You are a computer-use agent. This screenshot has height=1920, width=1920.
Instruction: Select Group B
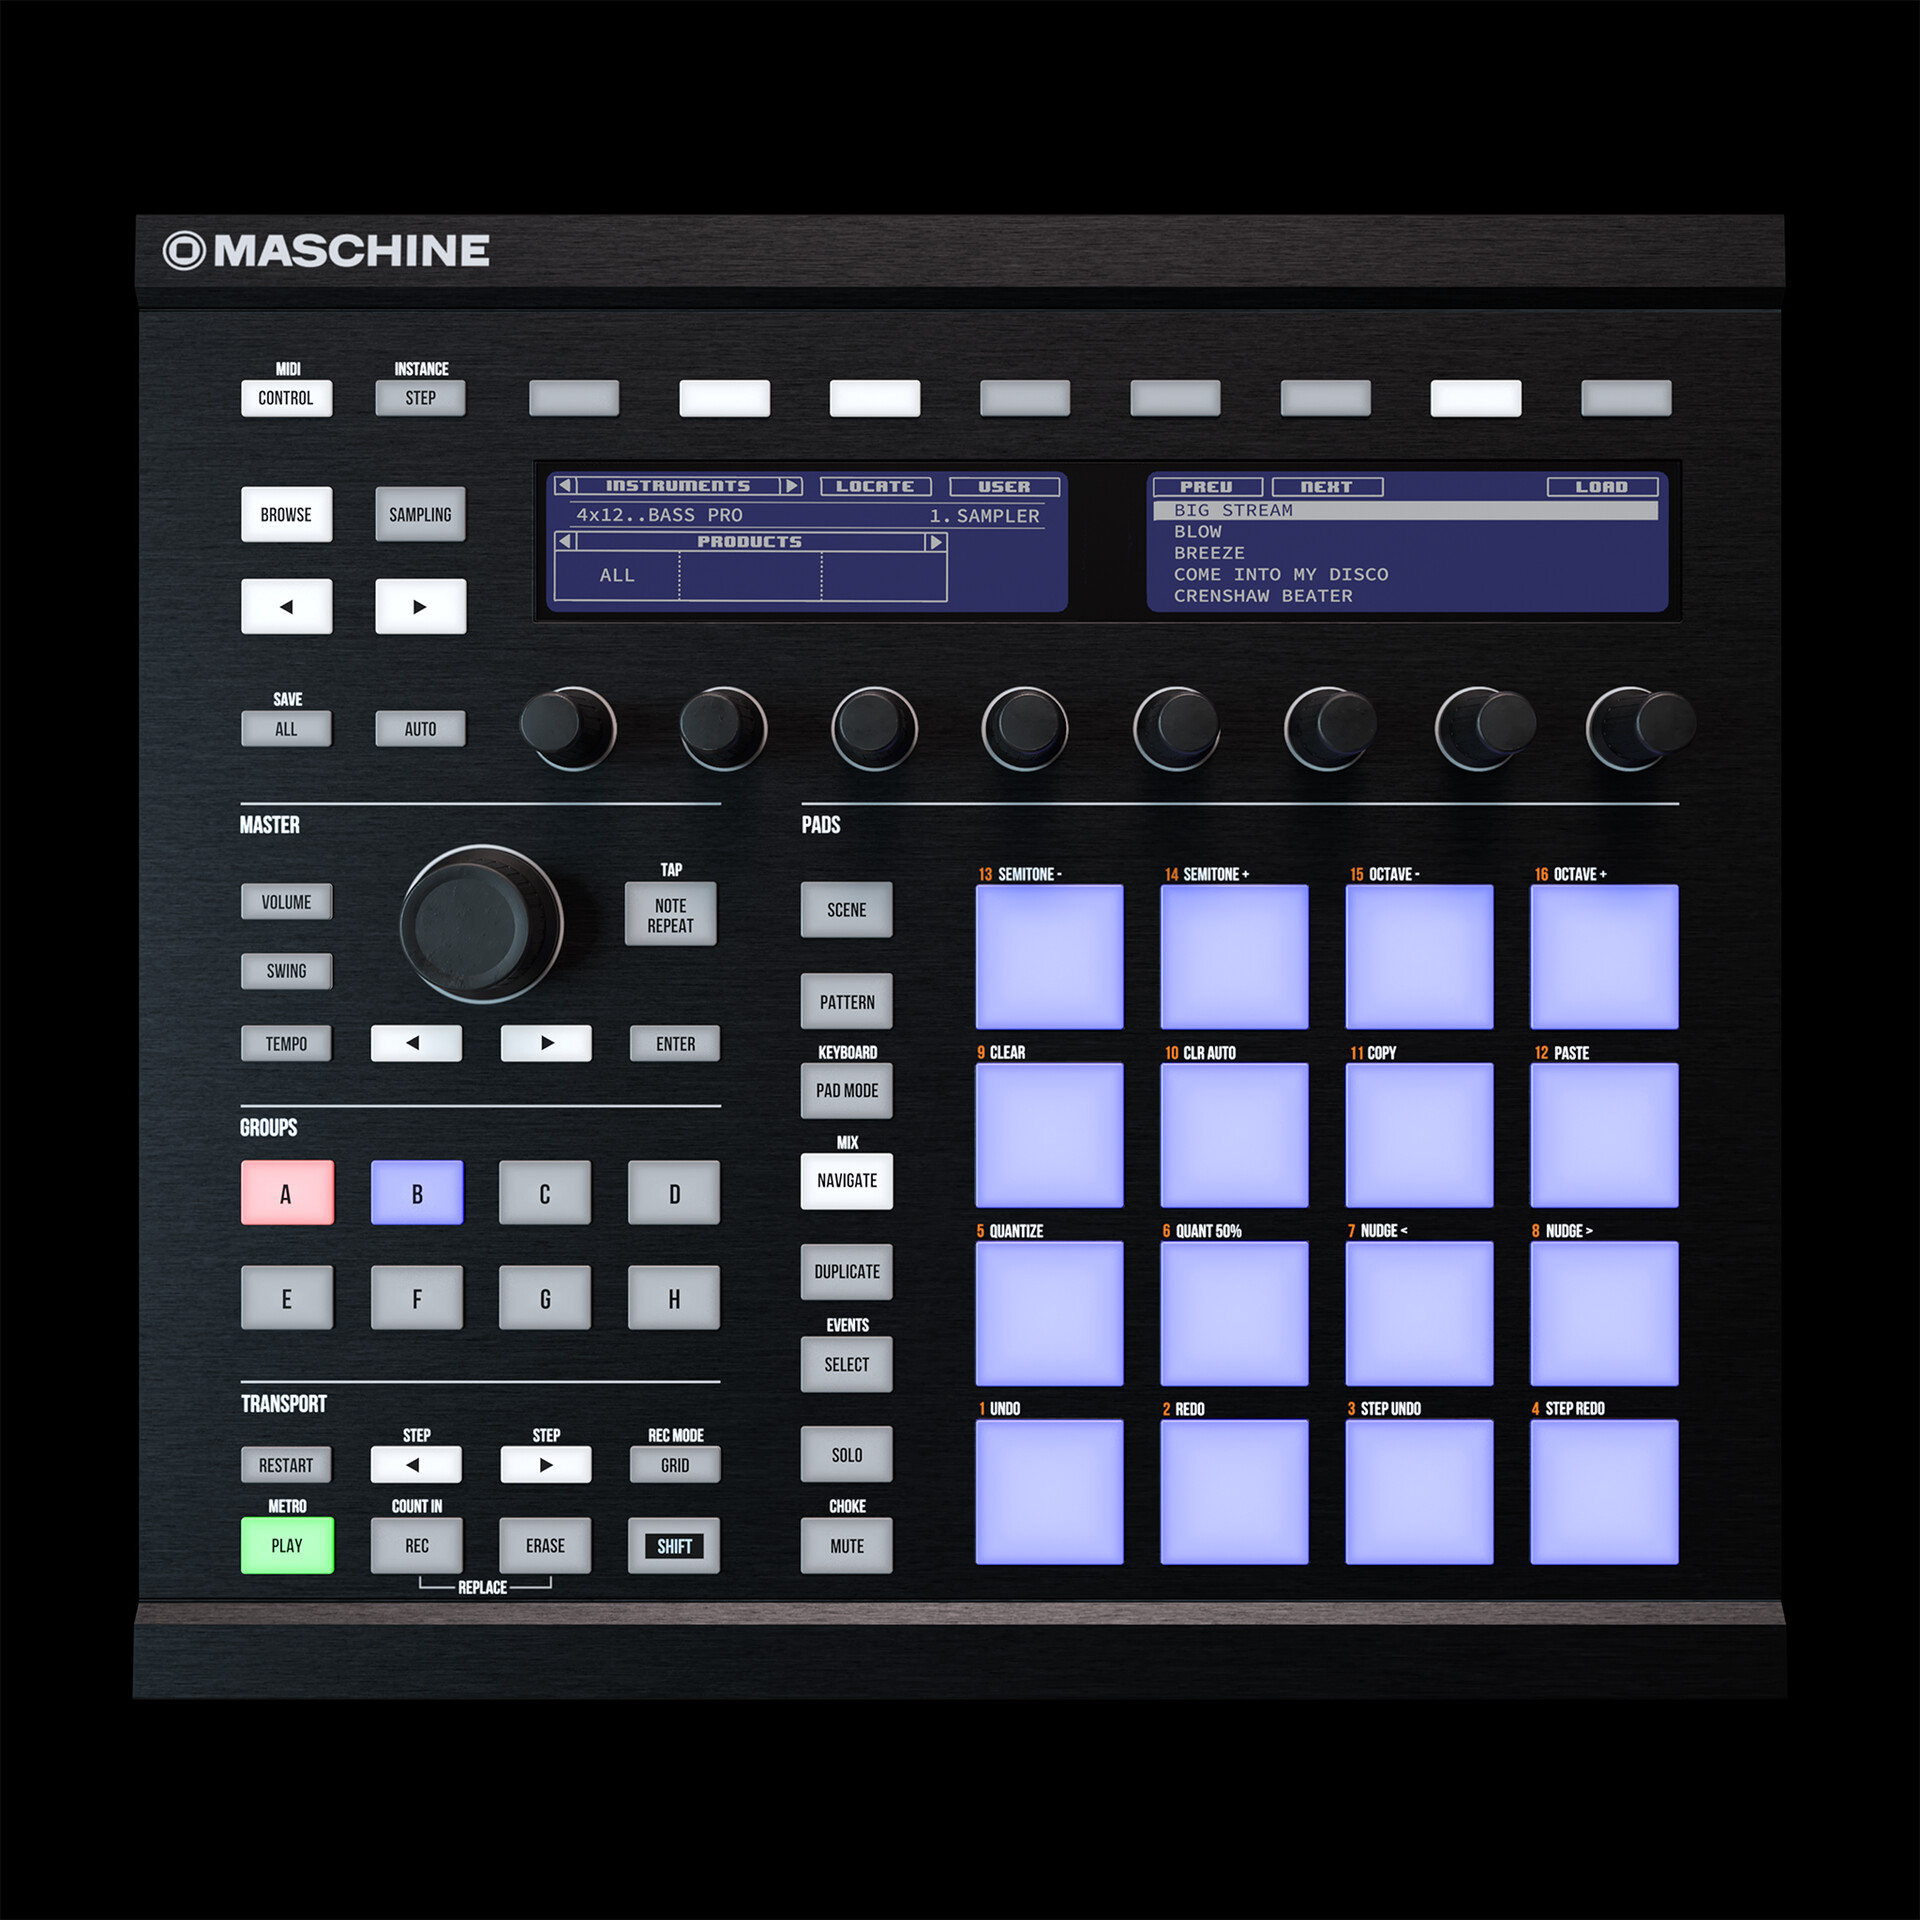point(416,1192)
